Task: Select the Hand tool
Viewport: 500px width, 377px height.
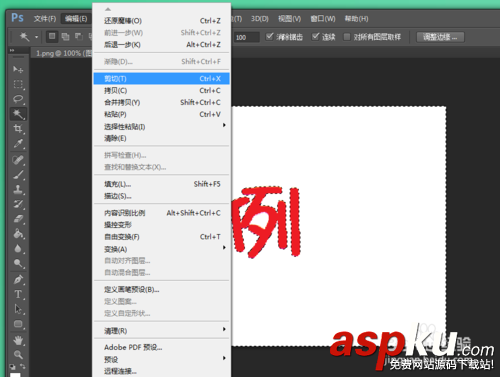Action: 18,340
